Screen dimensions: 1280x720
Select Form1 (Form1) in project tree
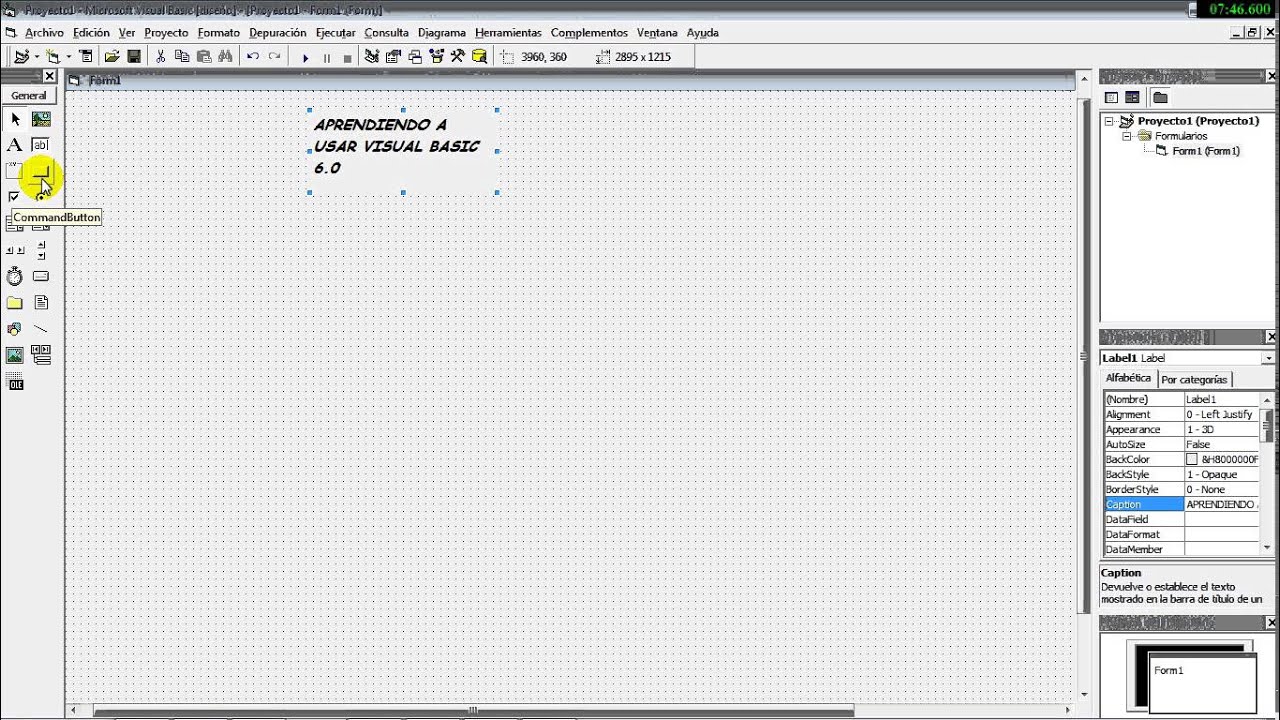pyautogui.click(x=1206, y=151)
